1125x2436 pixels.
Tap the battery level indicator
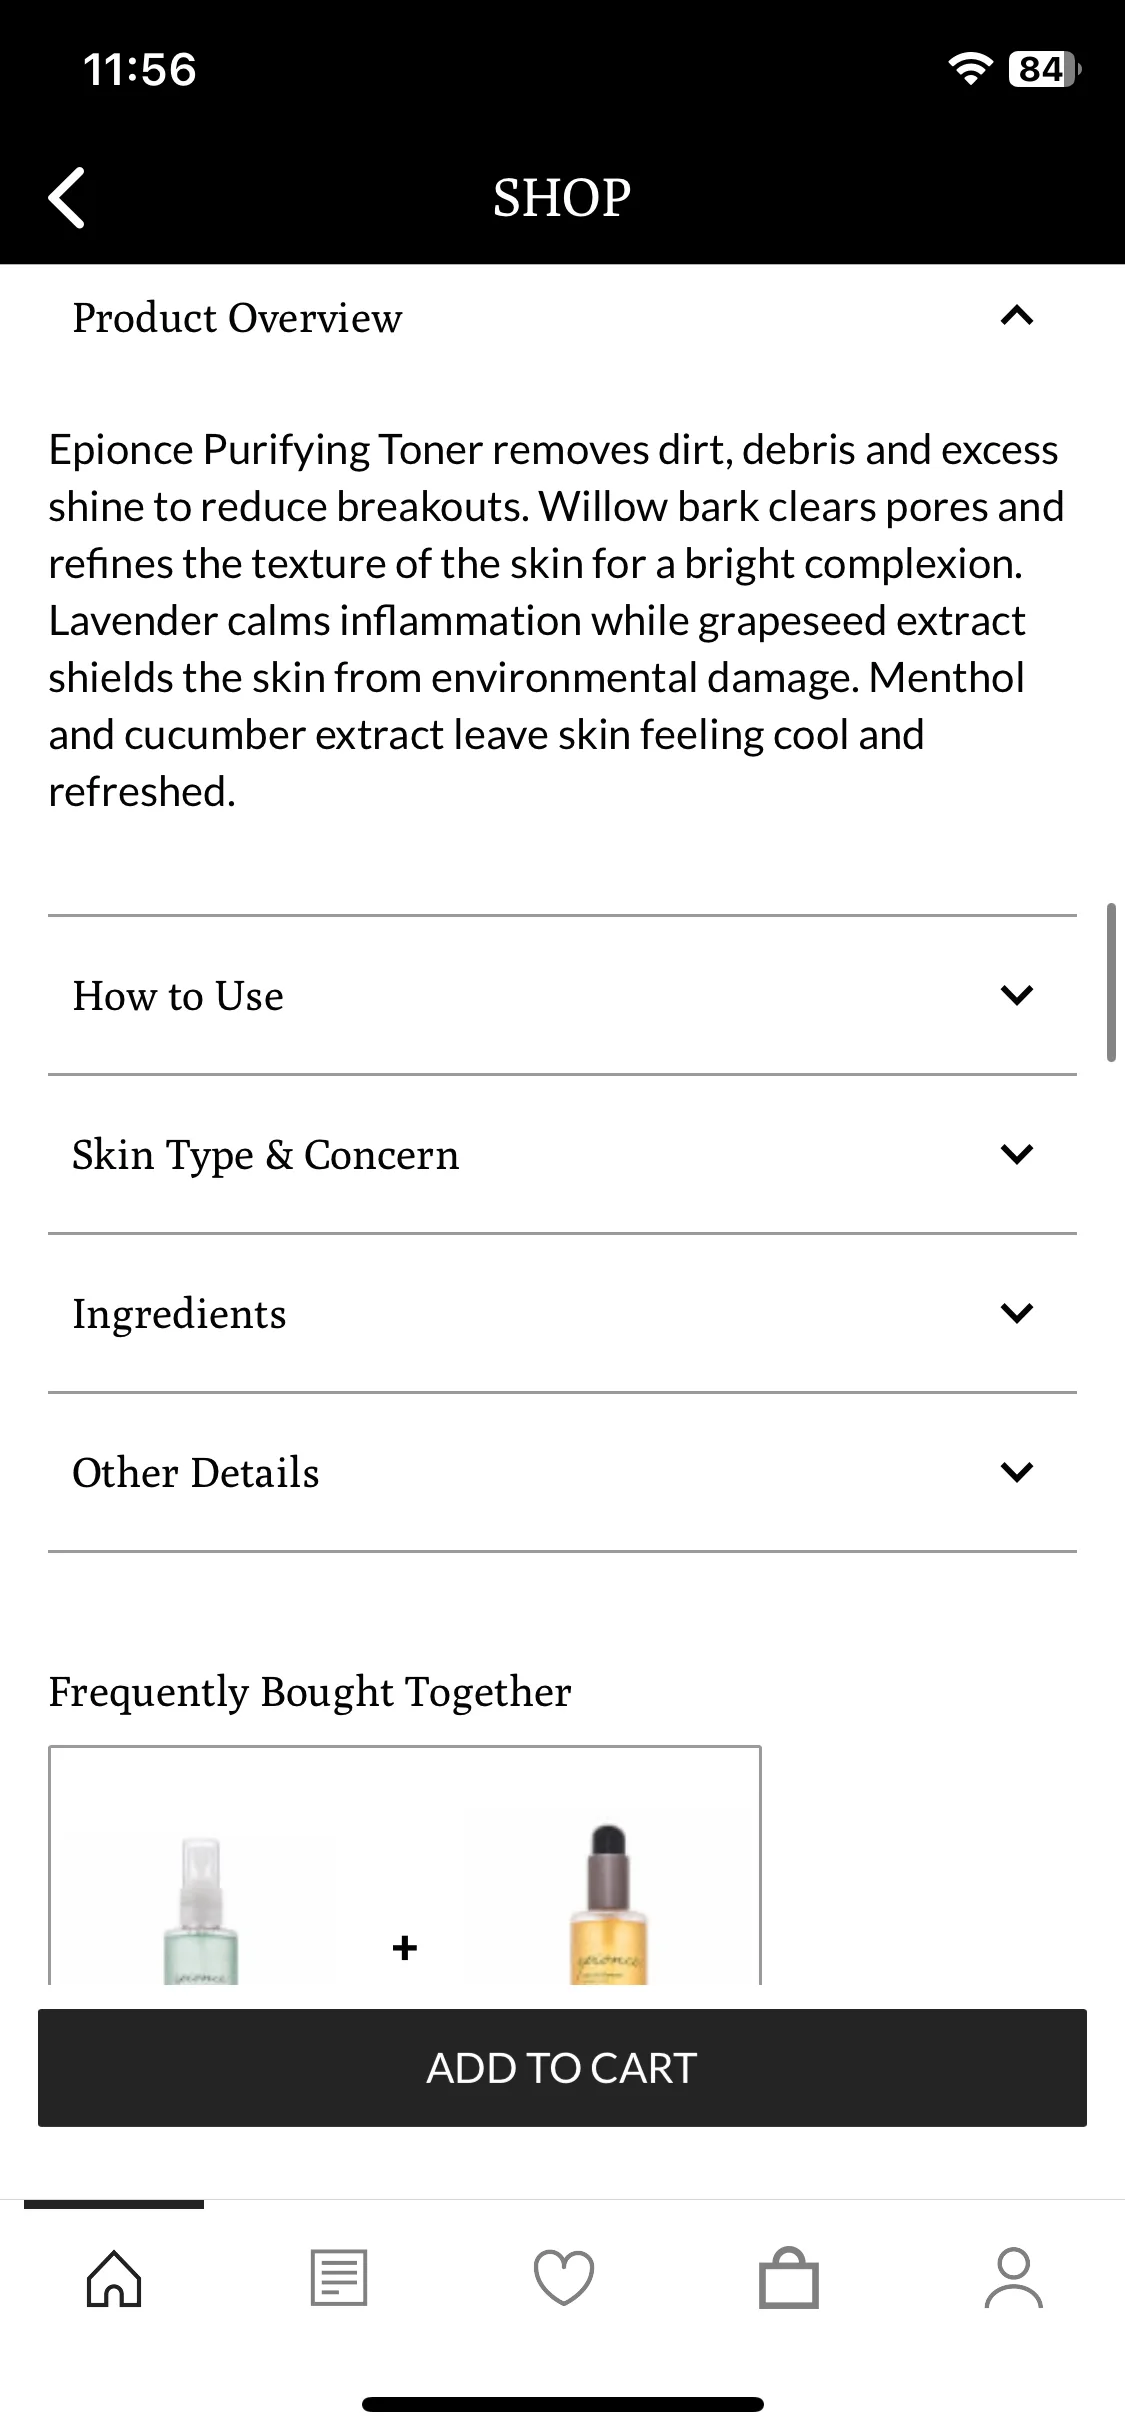(x=1045, y=69)
